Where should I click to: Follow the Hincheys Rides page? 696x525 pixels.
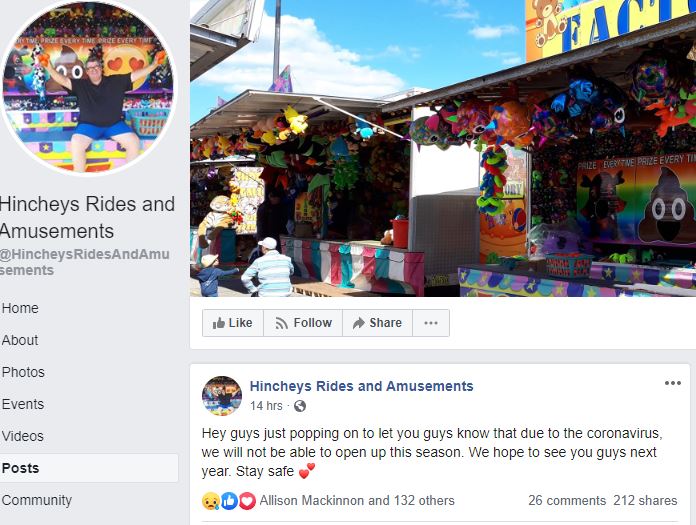[x=303, y=323]
